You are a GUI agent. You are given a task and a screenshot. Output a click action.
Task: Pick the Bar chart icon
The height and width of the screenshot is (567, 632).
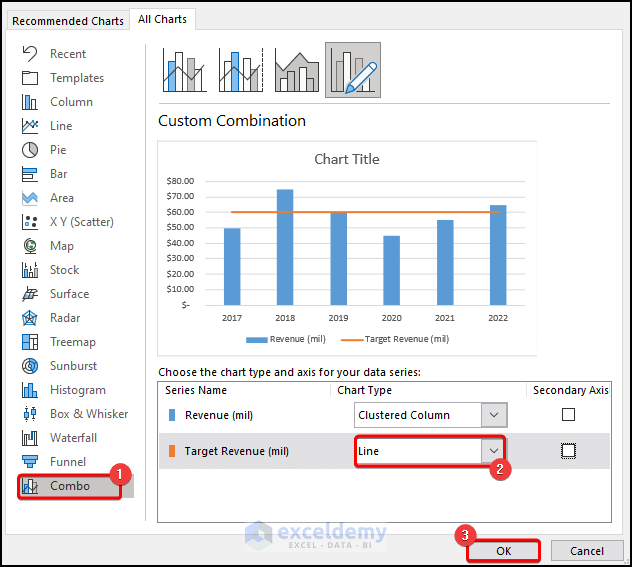(30, 174)
